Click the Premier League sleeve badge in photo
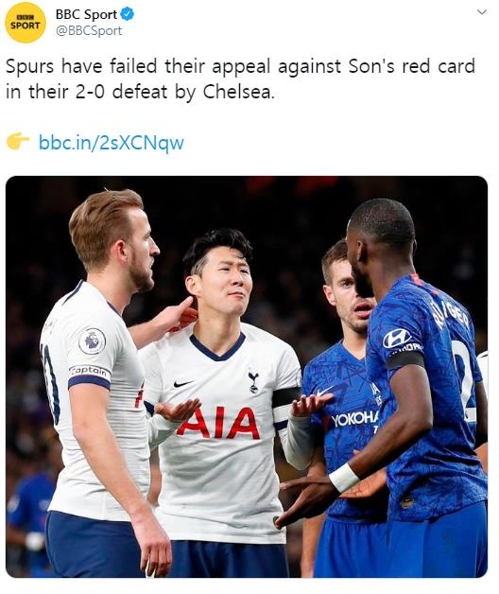Screen dimensions: 499x594 (92, 341)
